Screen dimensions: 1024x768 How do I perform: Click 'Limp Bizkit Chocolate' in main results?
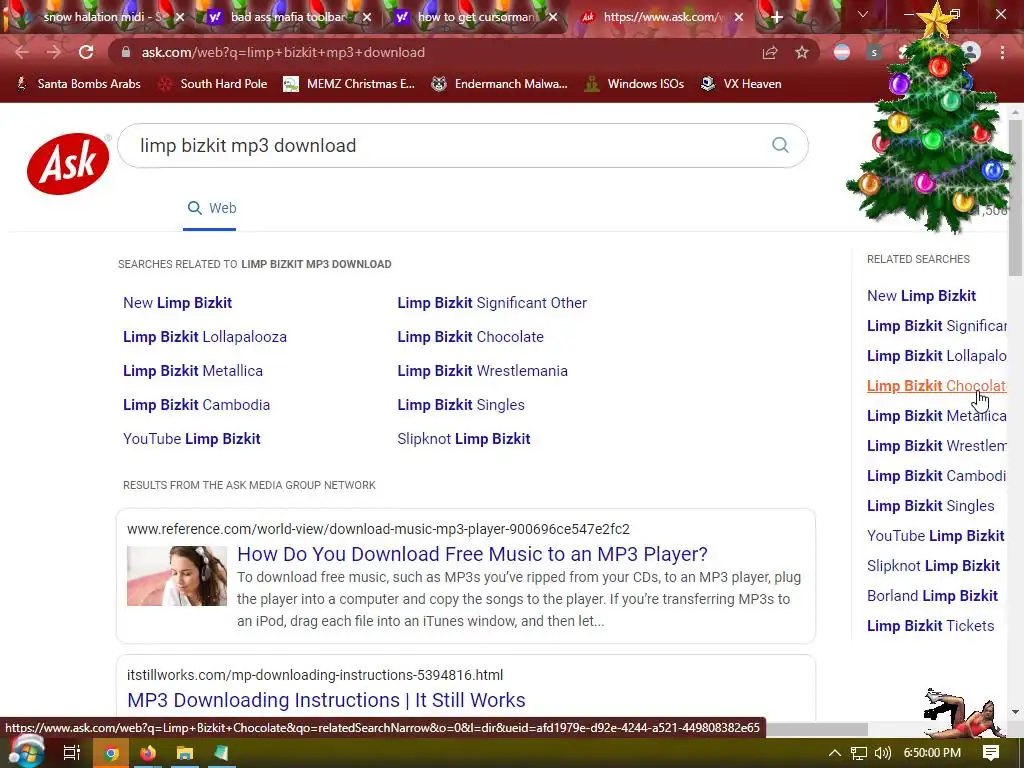tap(471, 336)
